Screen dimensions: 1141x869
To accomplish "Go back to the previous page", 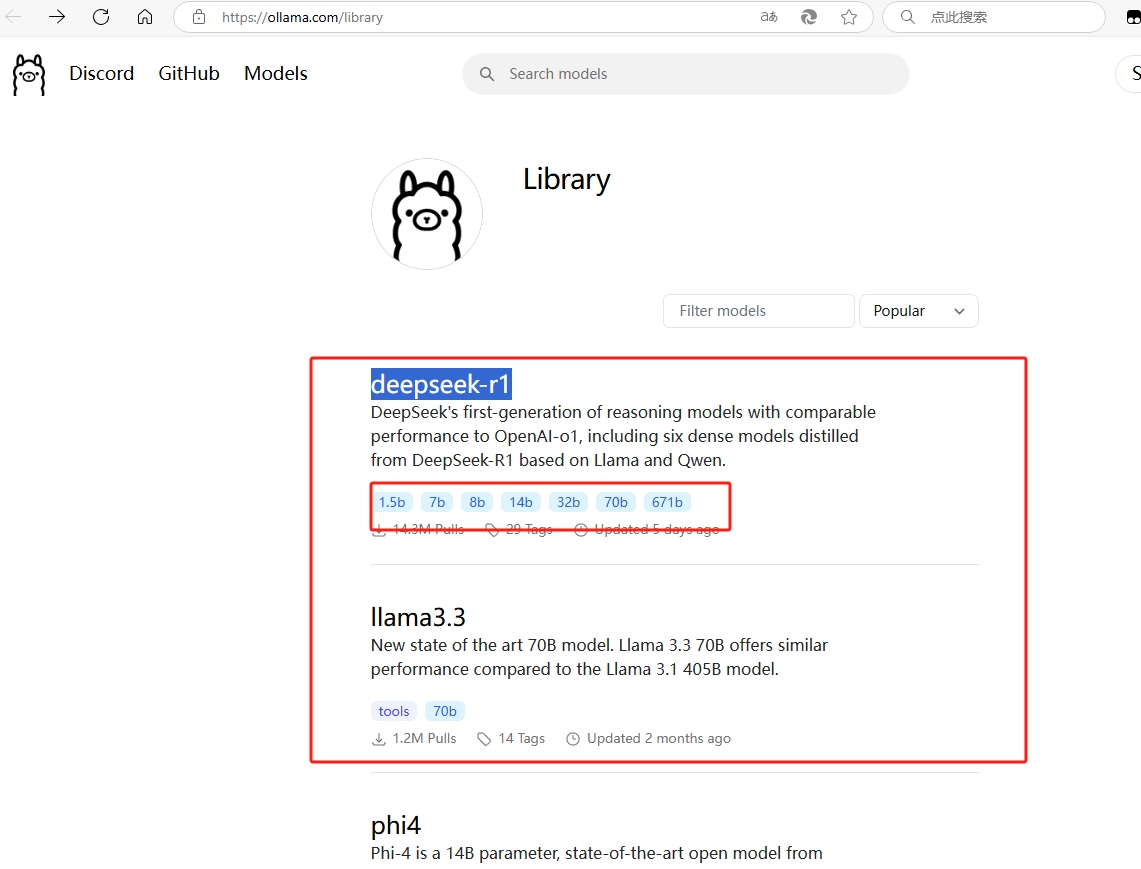I will click(x=14, y=17).
